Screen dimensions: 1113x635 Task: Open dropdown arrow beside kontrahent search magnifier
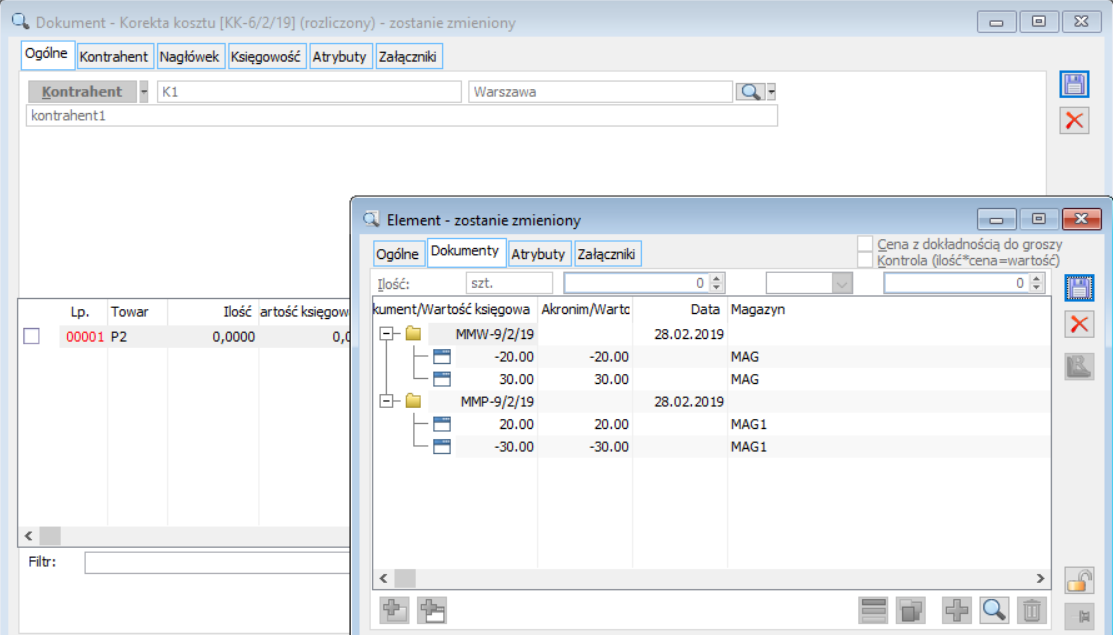772,92
